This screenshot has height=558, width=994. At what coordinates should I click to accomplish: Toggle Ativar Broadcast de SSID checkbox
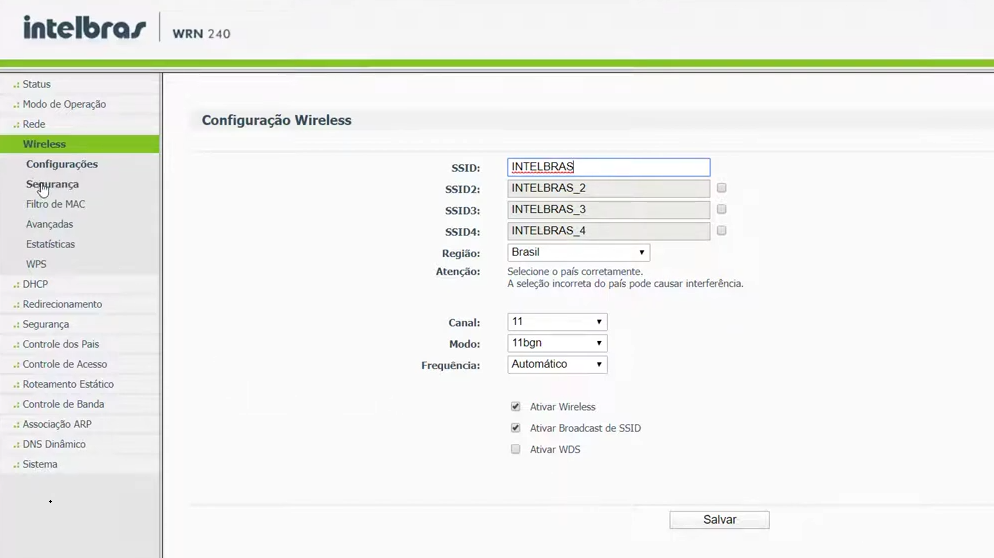coord(516,428)
